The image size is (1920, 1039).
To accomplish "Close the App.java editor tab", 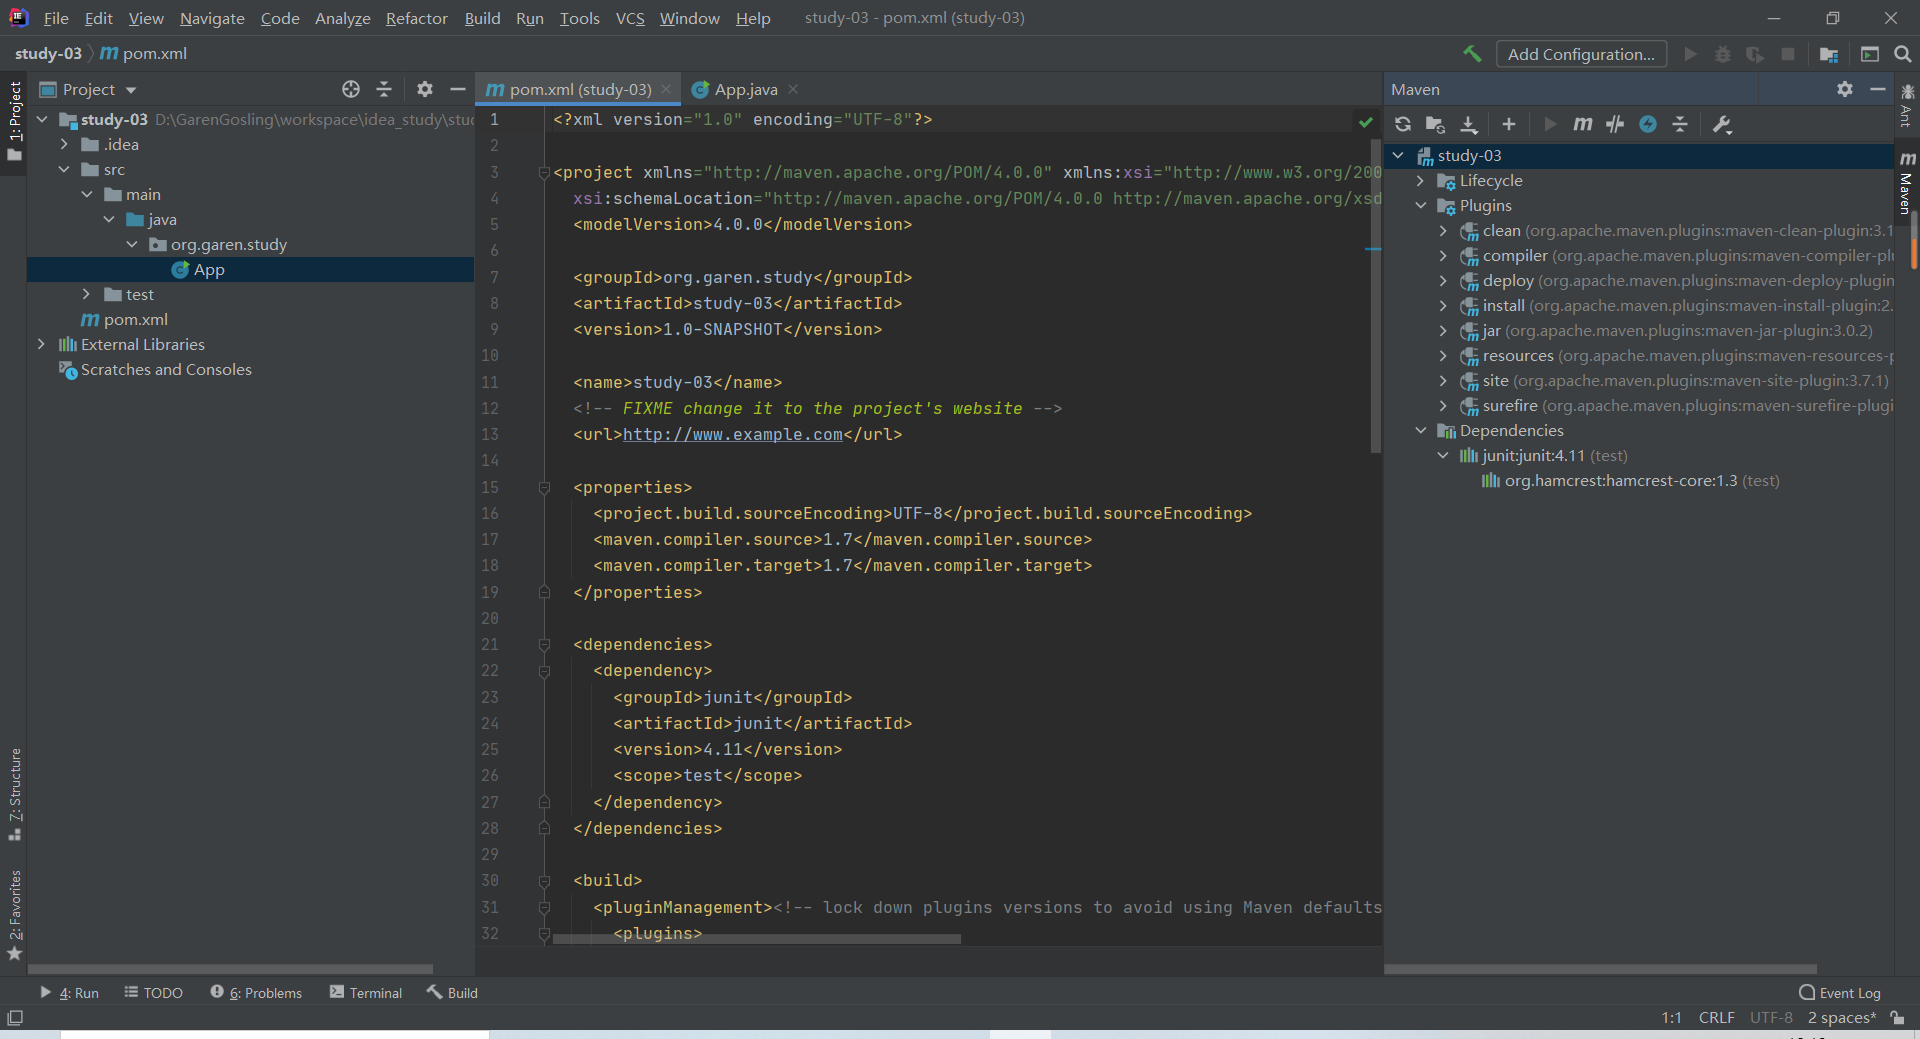I will click(793, 89).
